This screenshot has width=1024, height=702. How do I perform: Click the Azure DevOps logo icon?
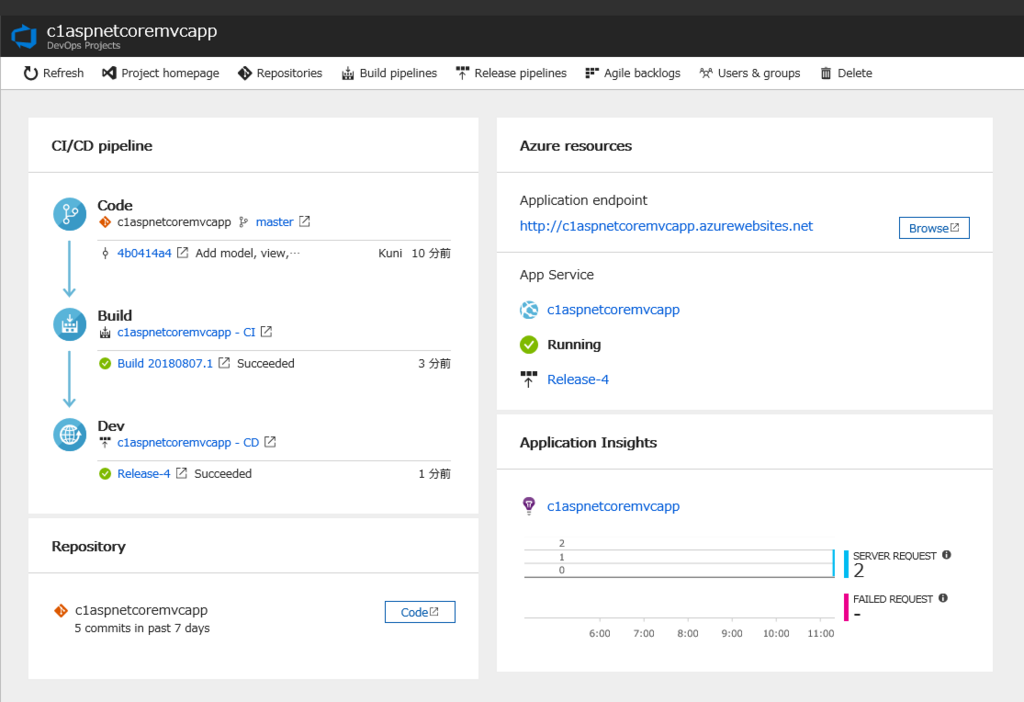point(25,36)
